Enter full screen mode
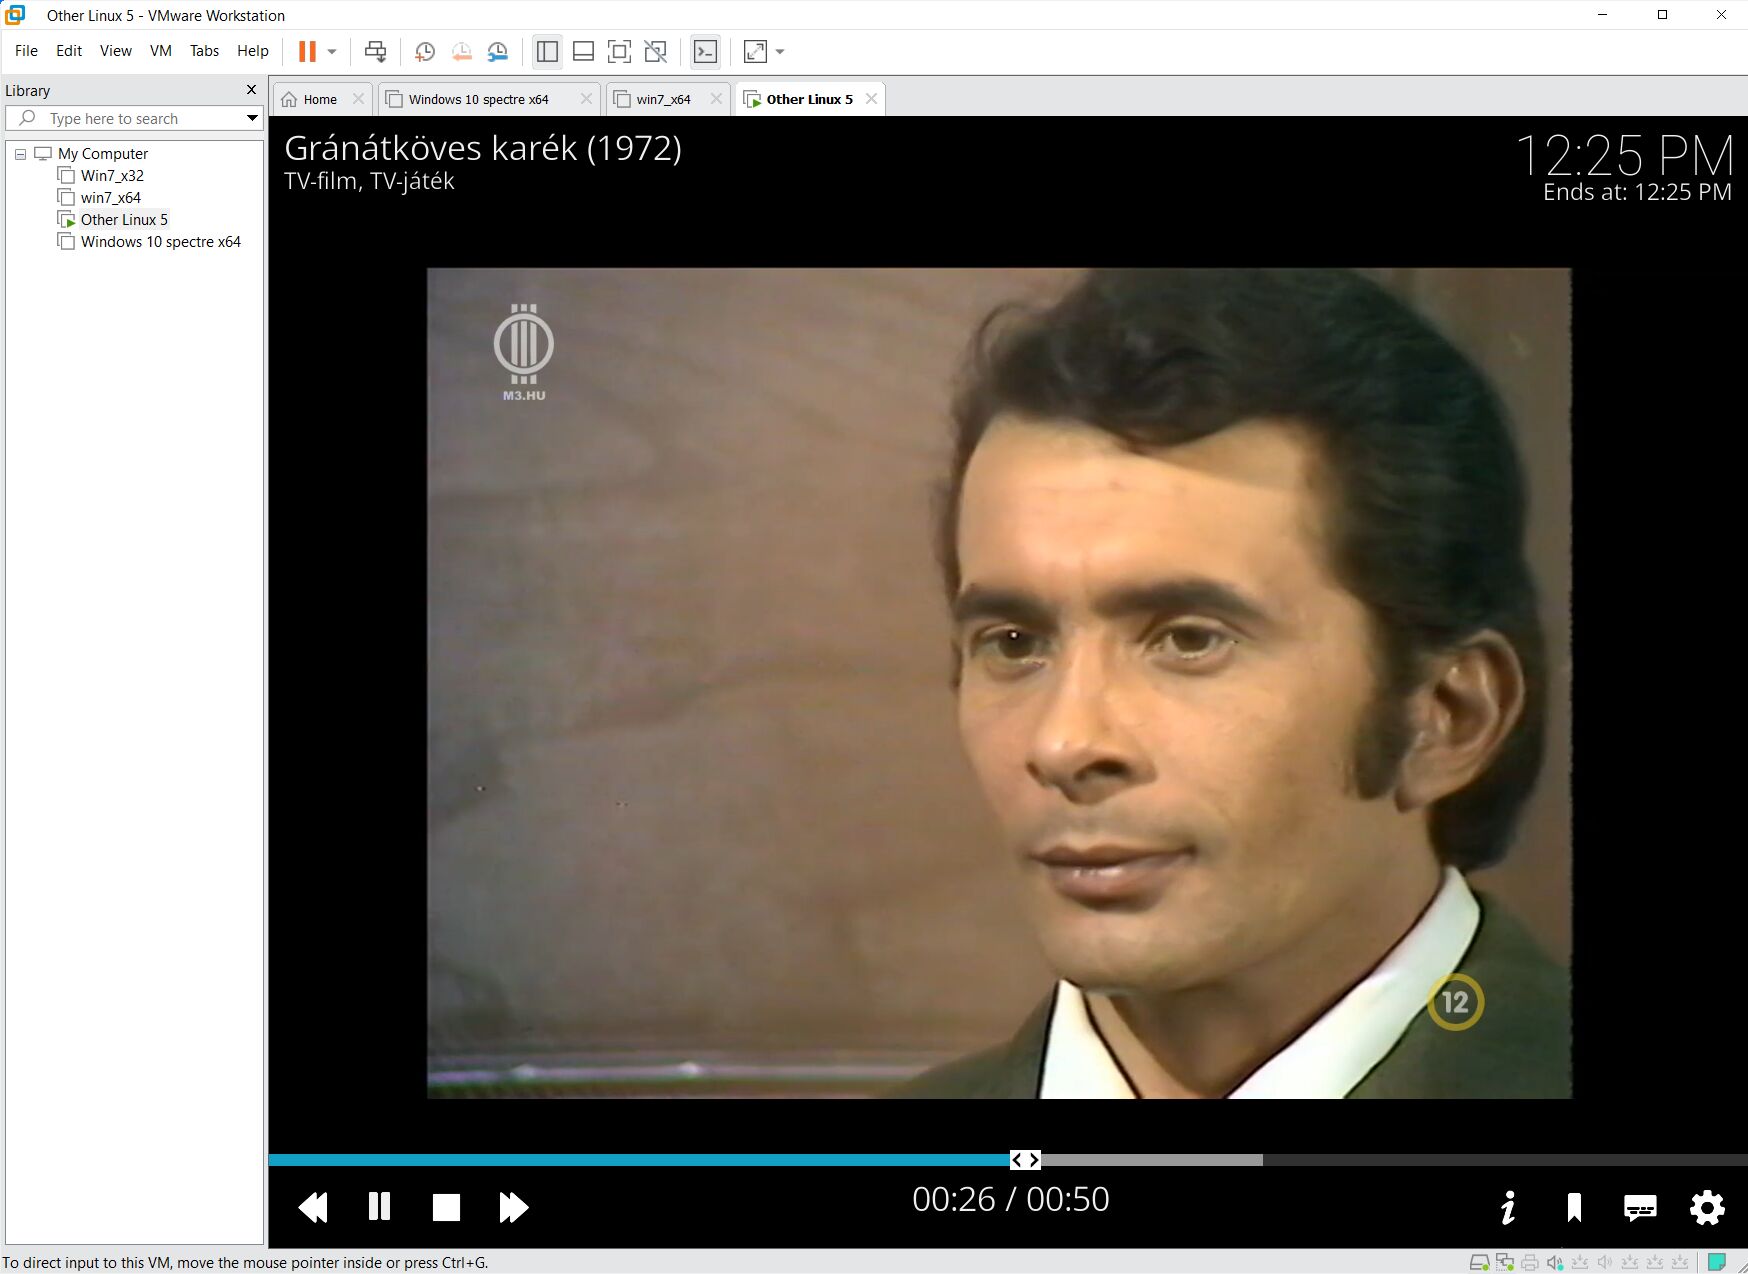This screenshot has width=1748, height=1274. coord(619,51)
